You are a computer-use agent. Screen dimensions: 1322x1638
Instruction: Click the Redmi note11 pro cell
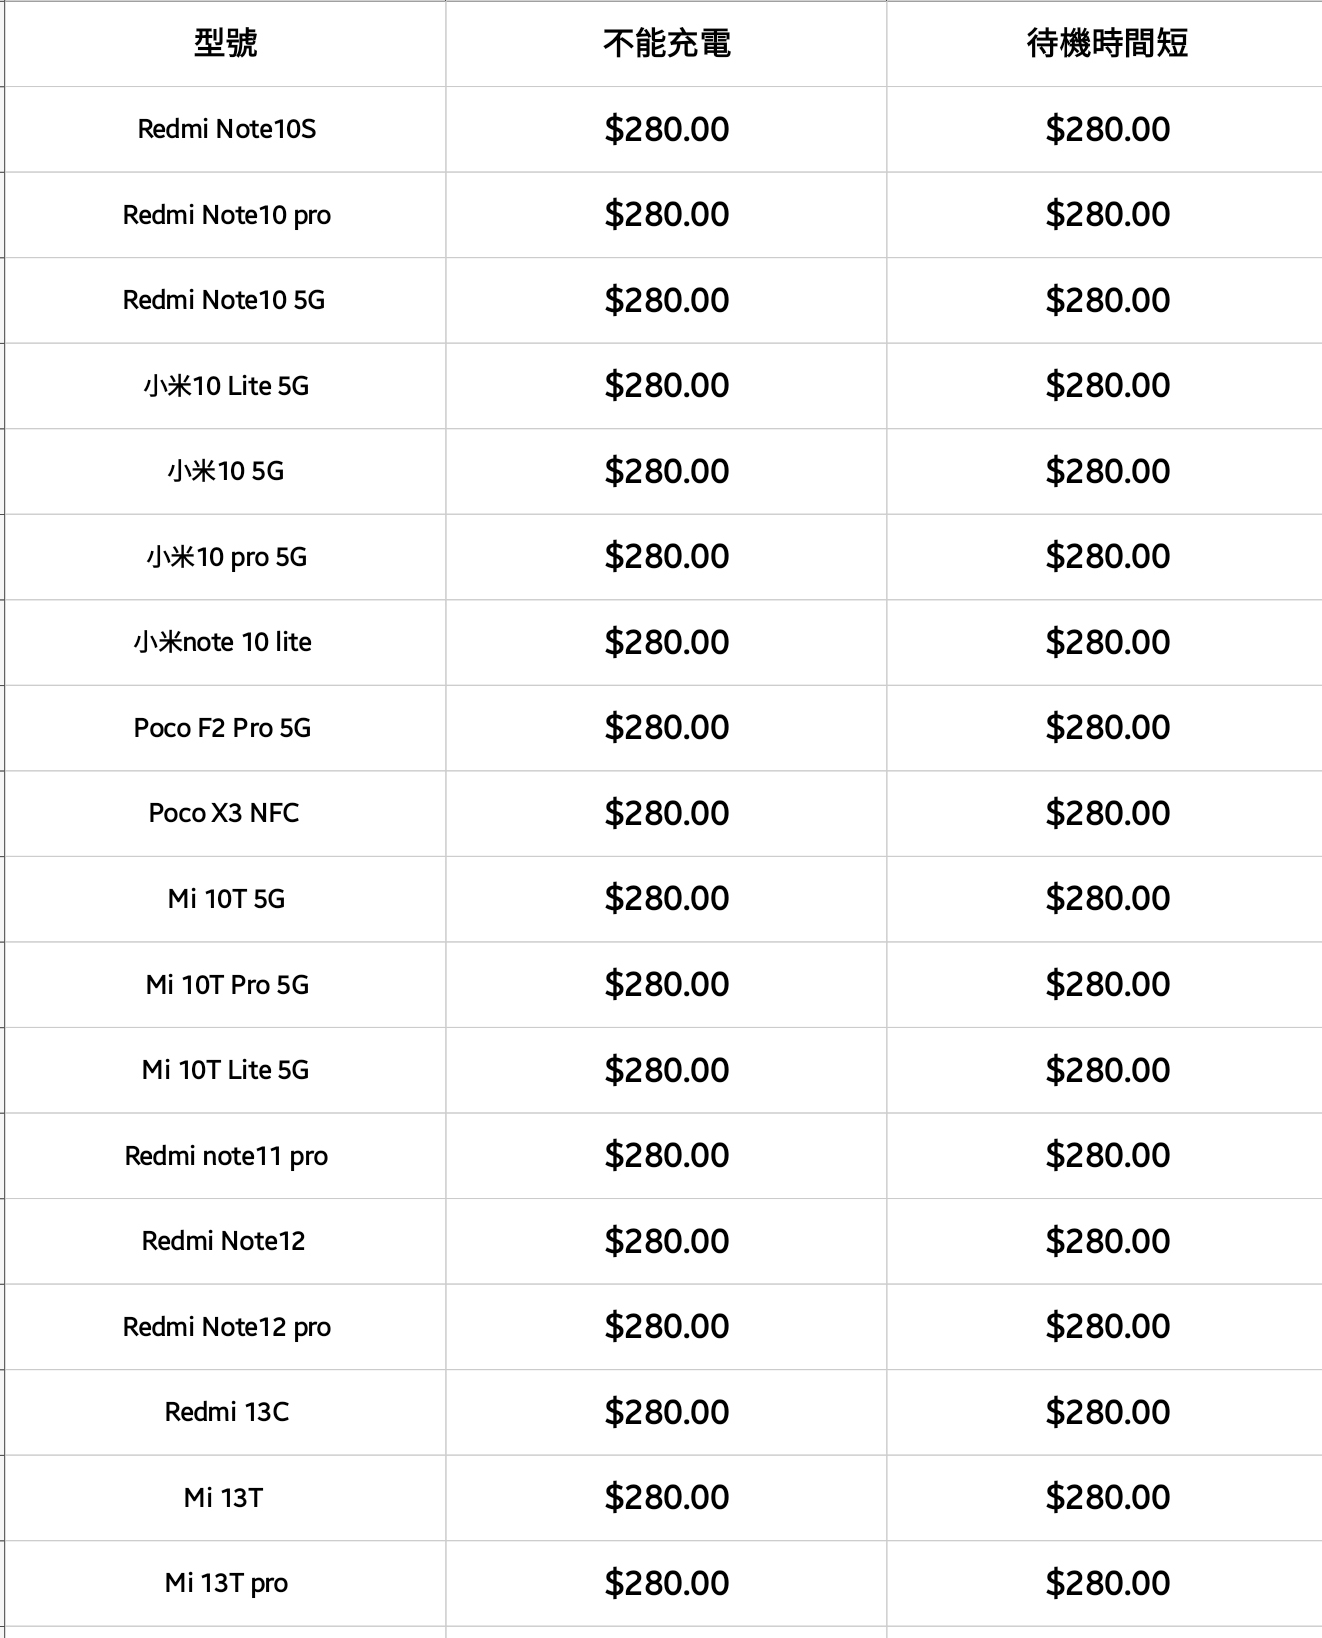pyautogui.click(x=226, y=1156)
